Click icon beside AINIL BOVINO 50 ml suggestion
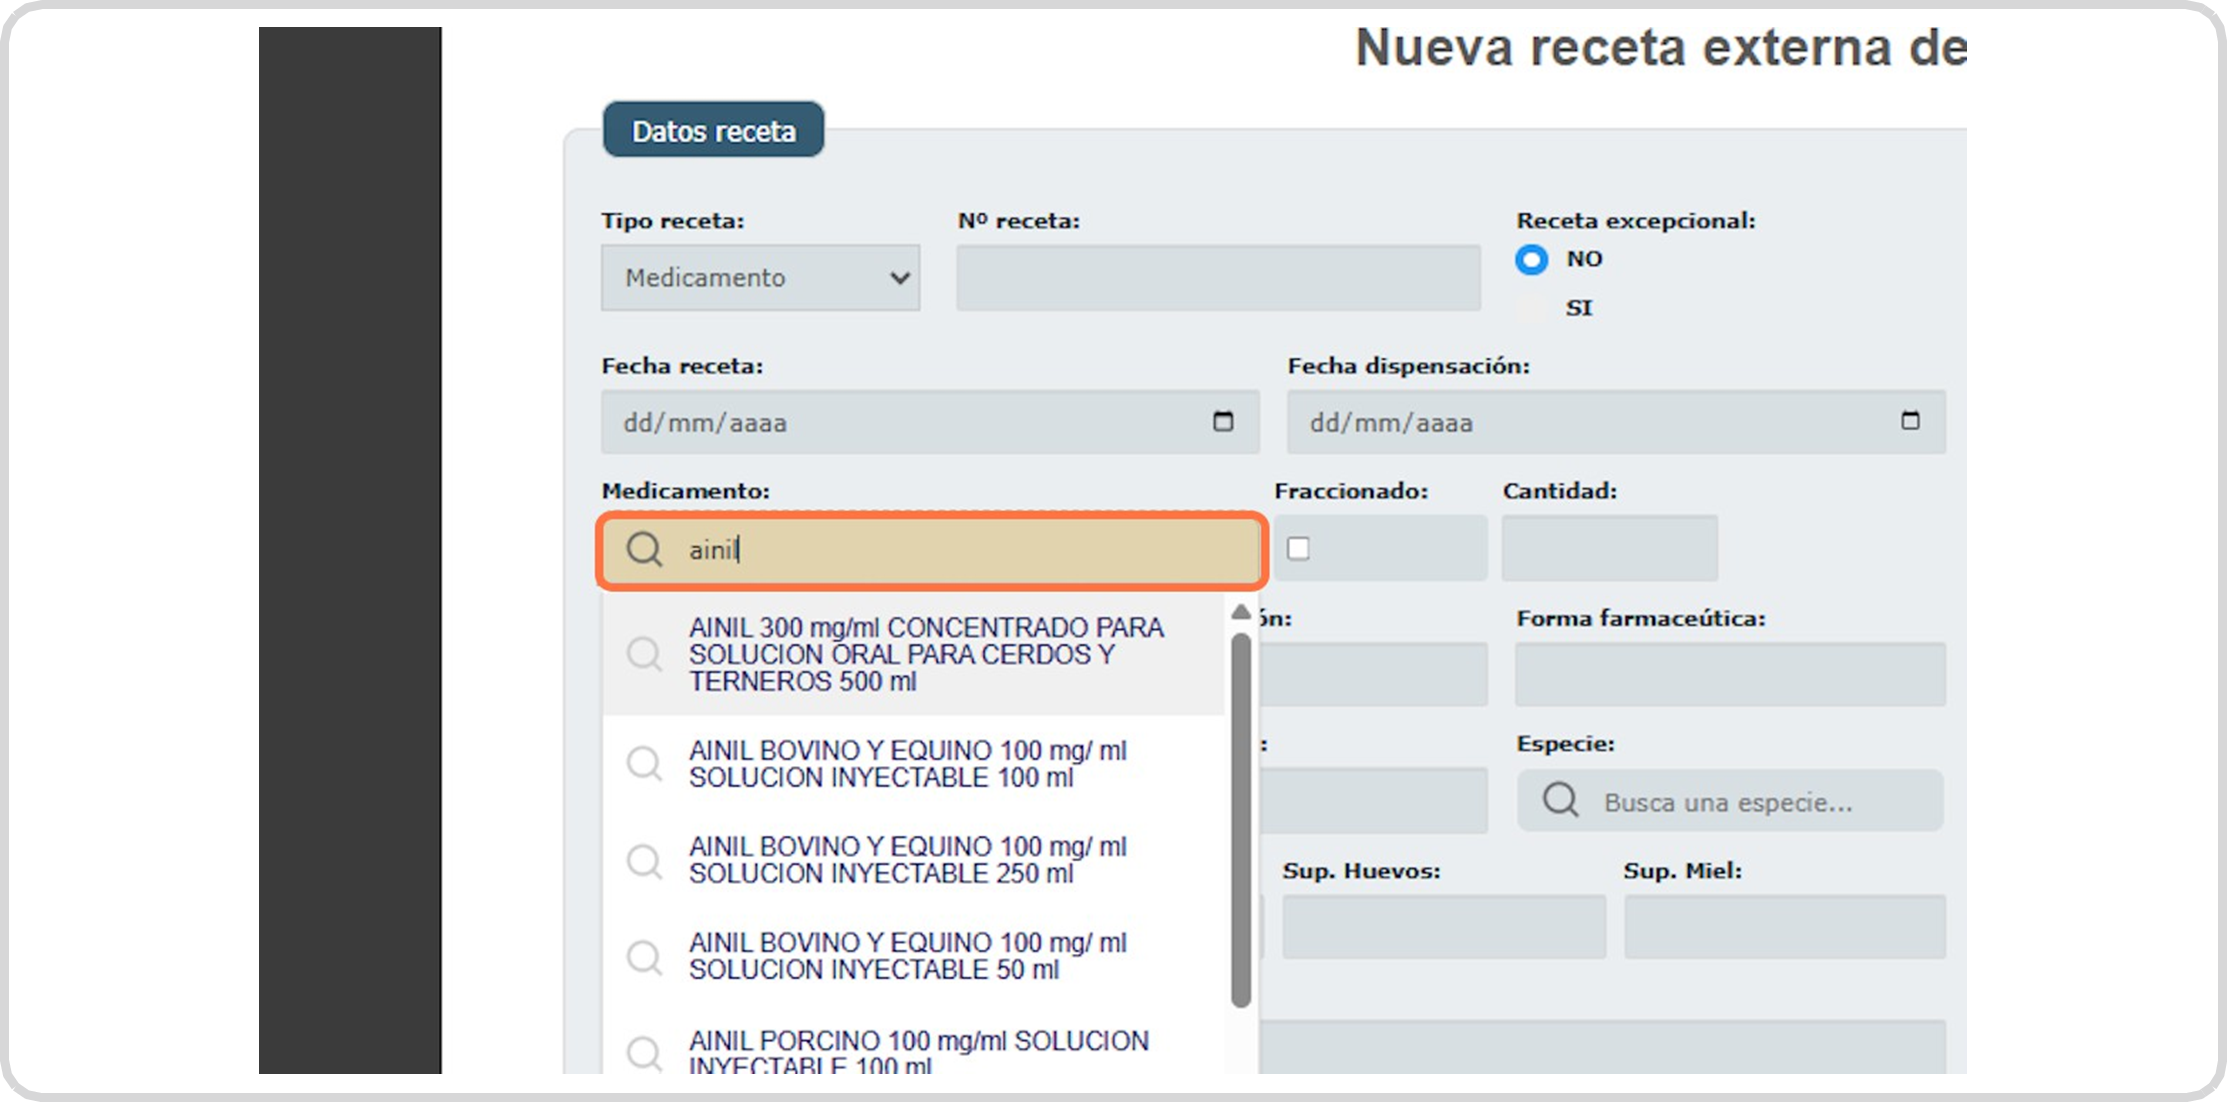 pyautogui.click(x=644, y=956)
